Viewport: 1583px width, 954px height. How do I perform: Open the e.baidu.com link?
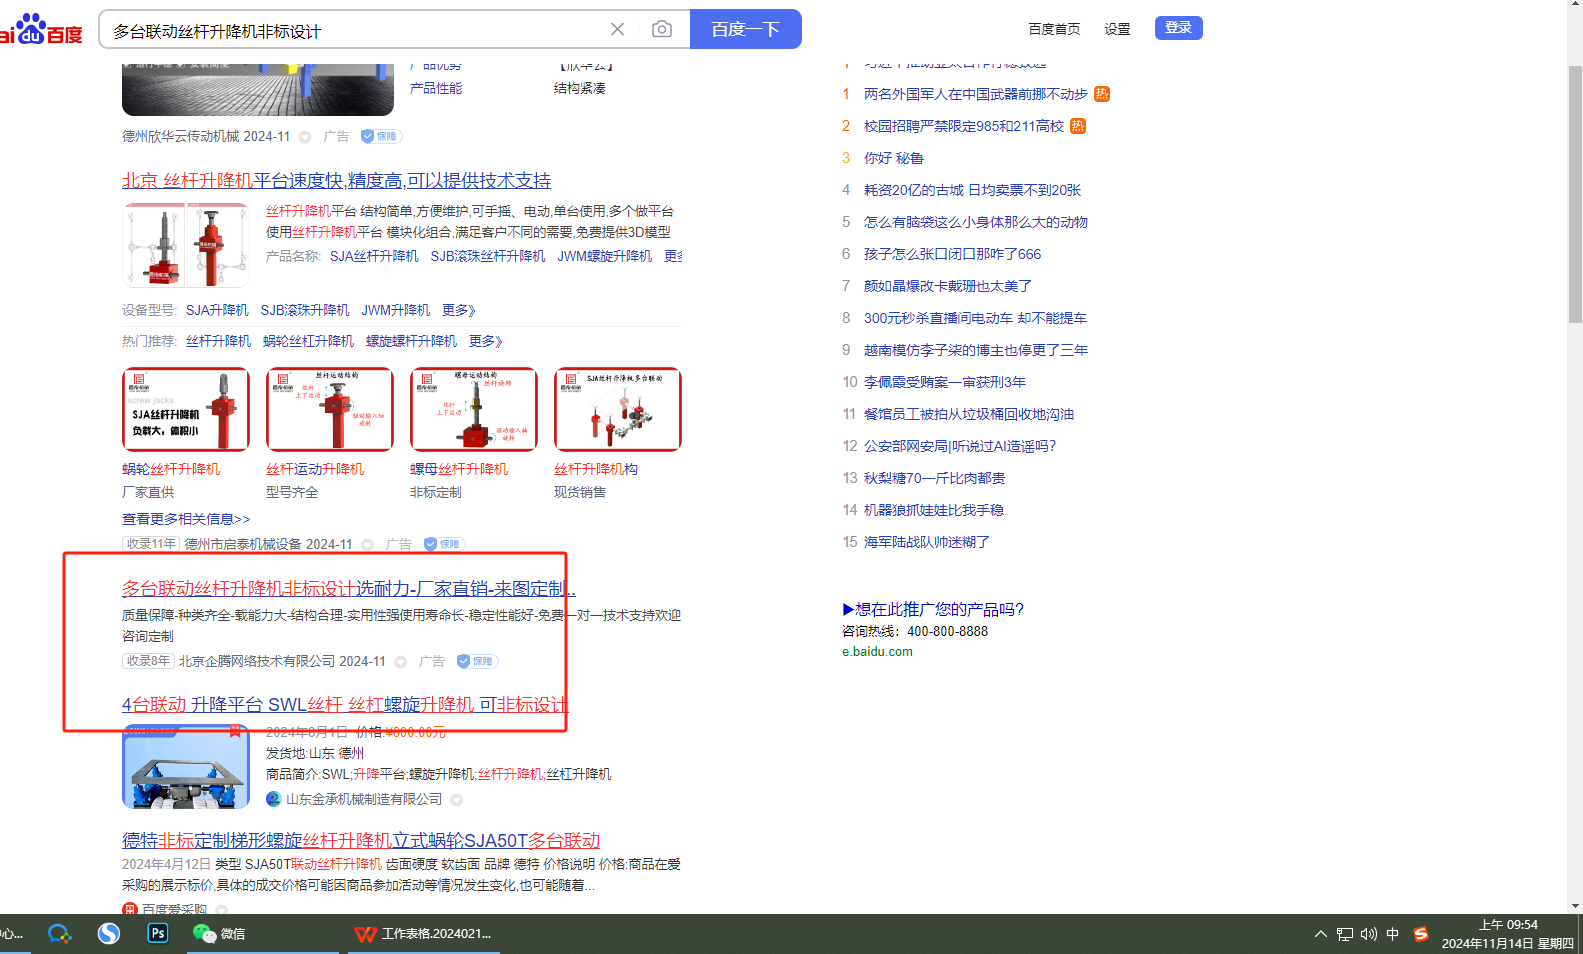[x=877, y=652]
